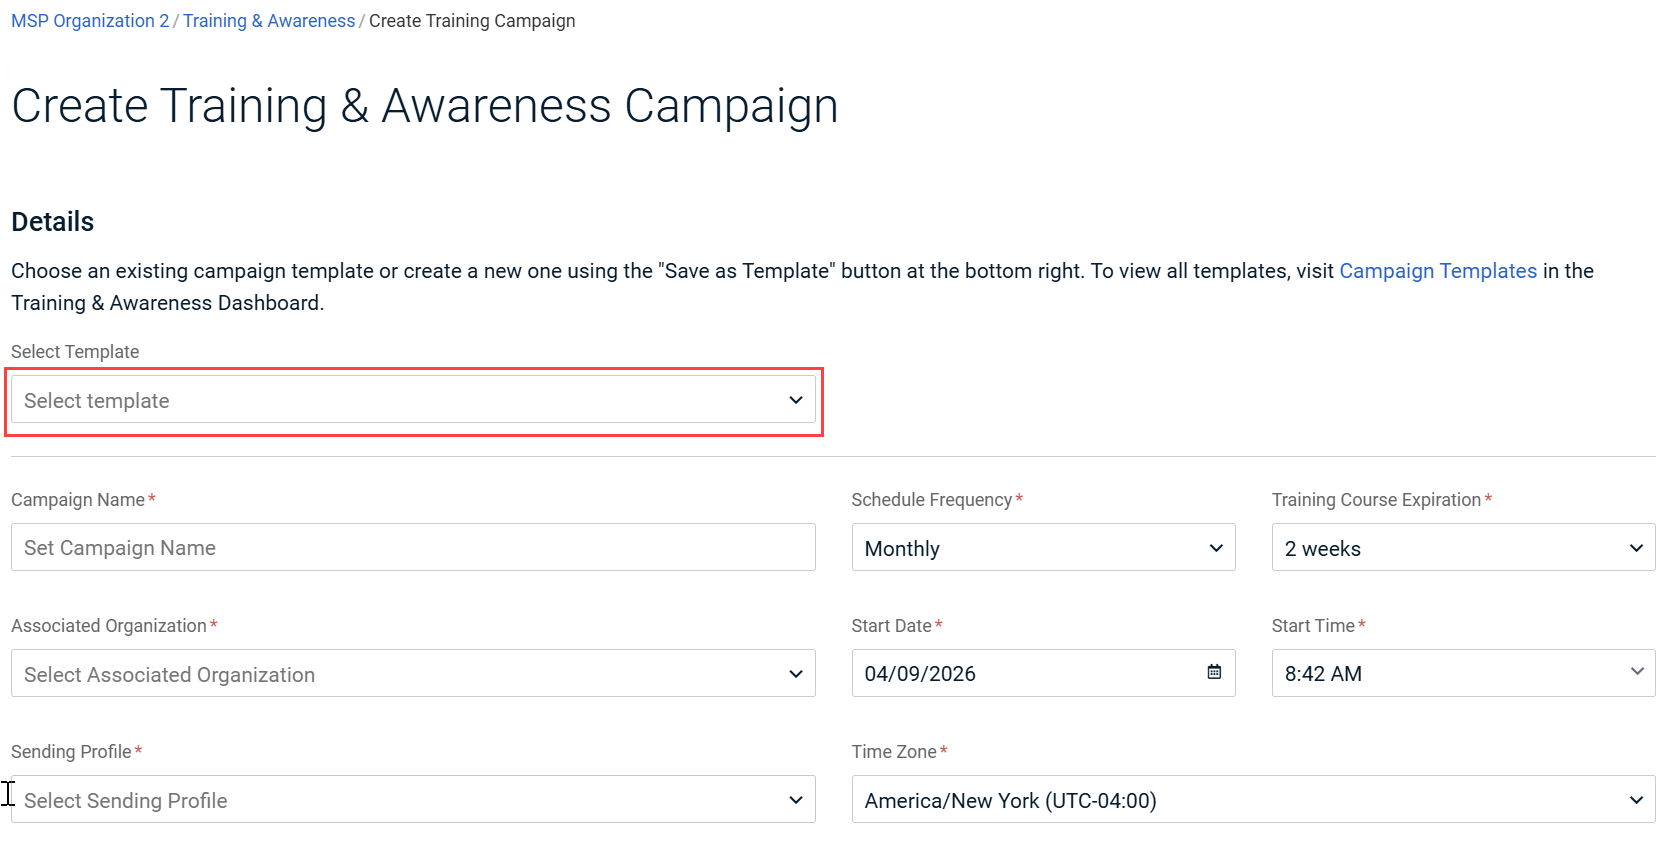This screenshot has width=1667, height=841.
Task: Click the Create Training & Awareness Campaign heading
Action: (425, 106)
